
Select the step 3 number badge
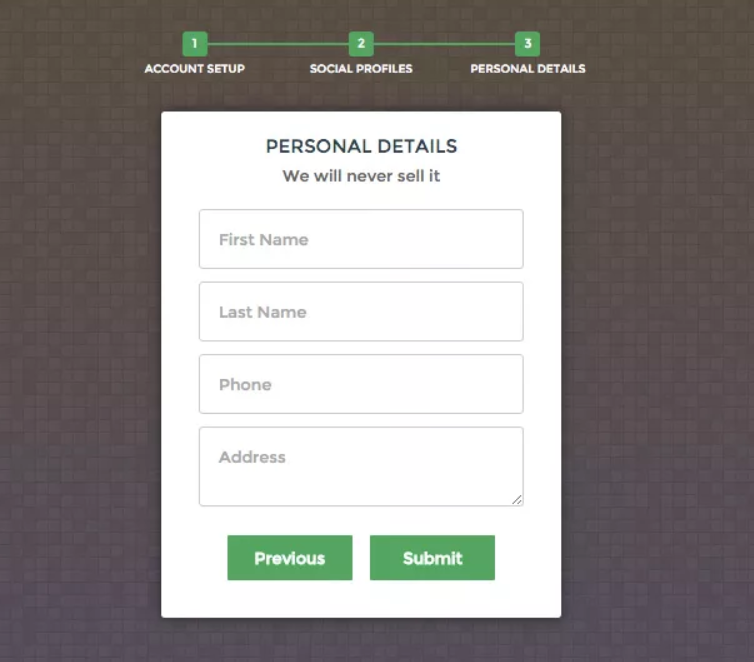528,44
